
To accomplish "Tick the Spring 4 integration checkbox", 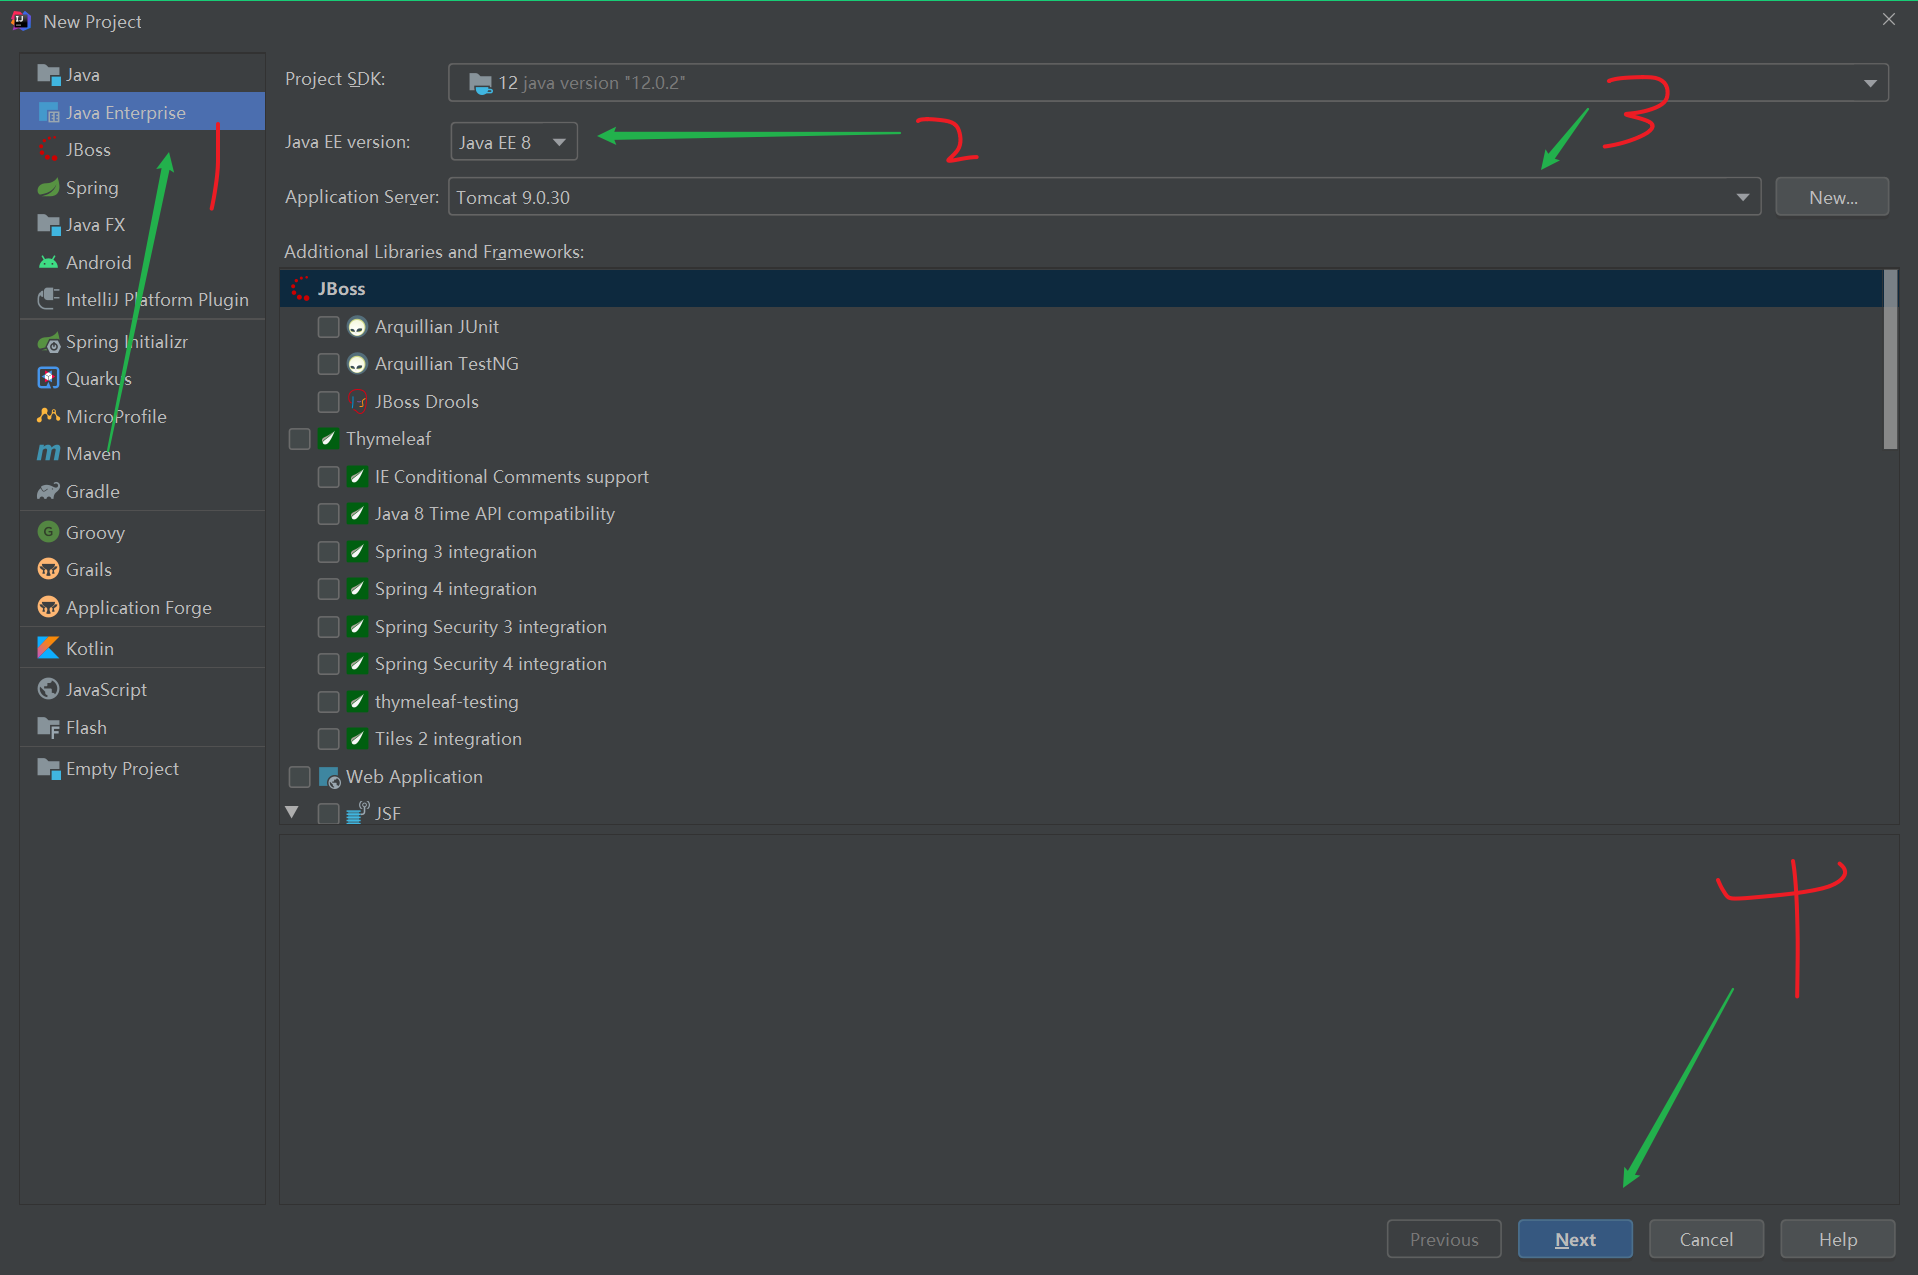I will click(x=328, y=589).
